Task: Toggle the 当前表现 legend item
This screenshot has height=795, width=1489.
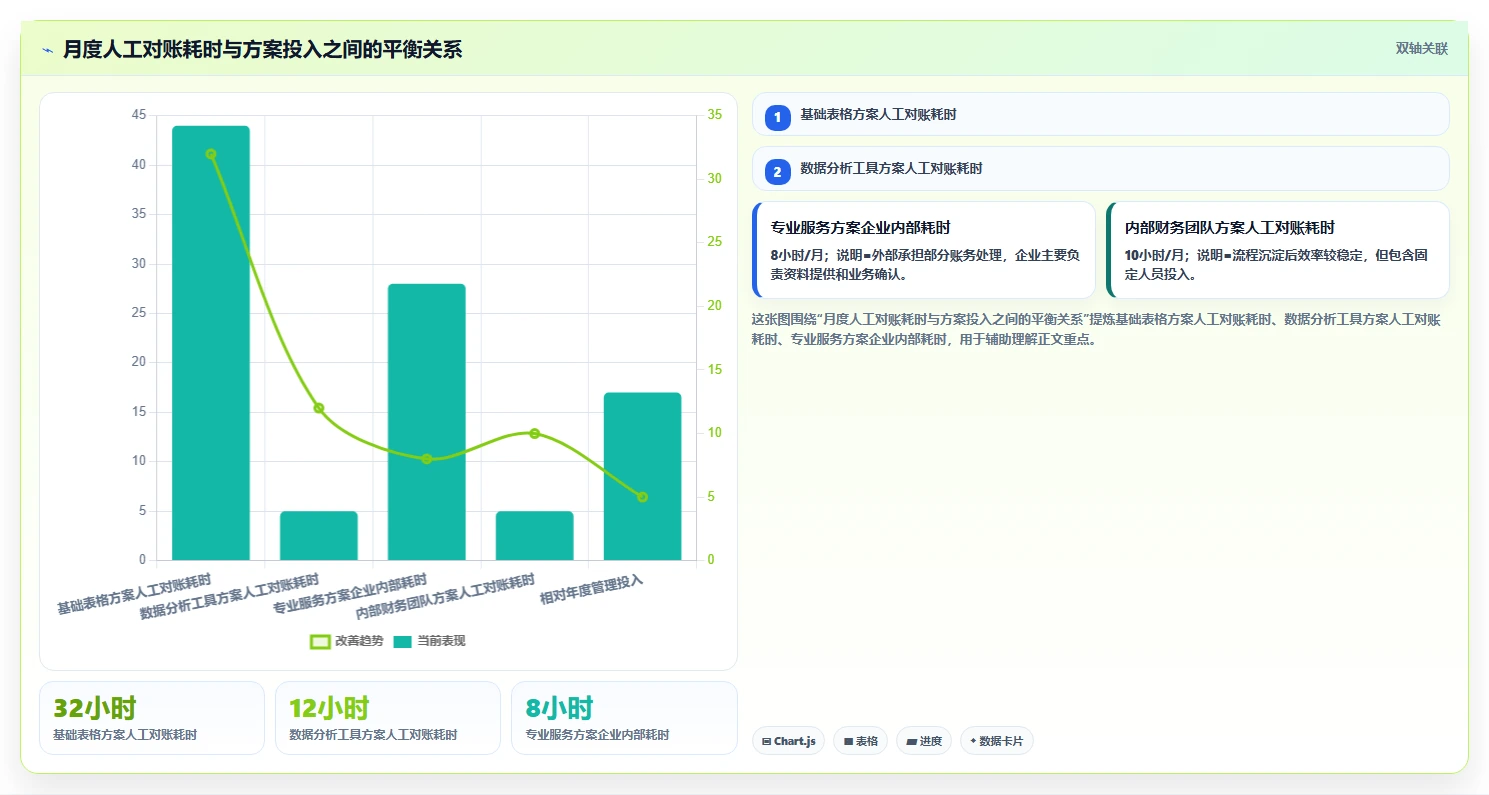Action: (428, 641)
